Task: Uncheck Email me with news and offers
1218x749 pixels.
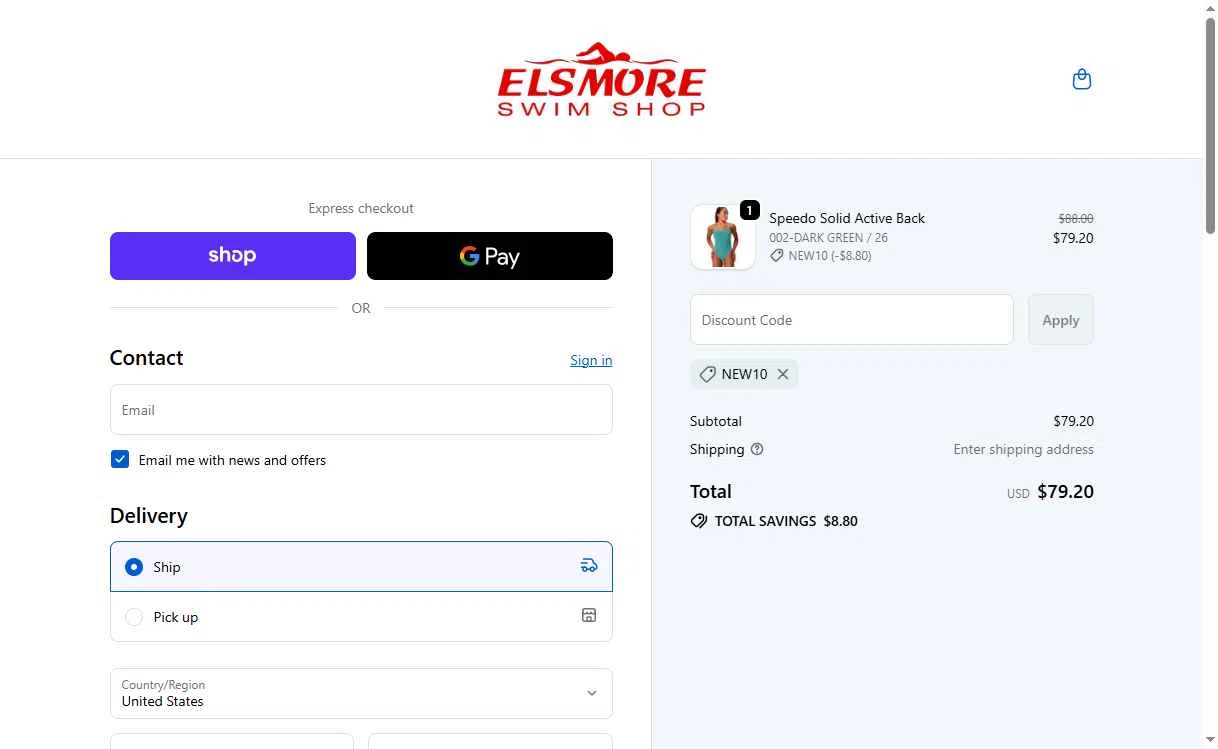Action: 120,459
